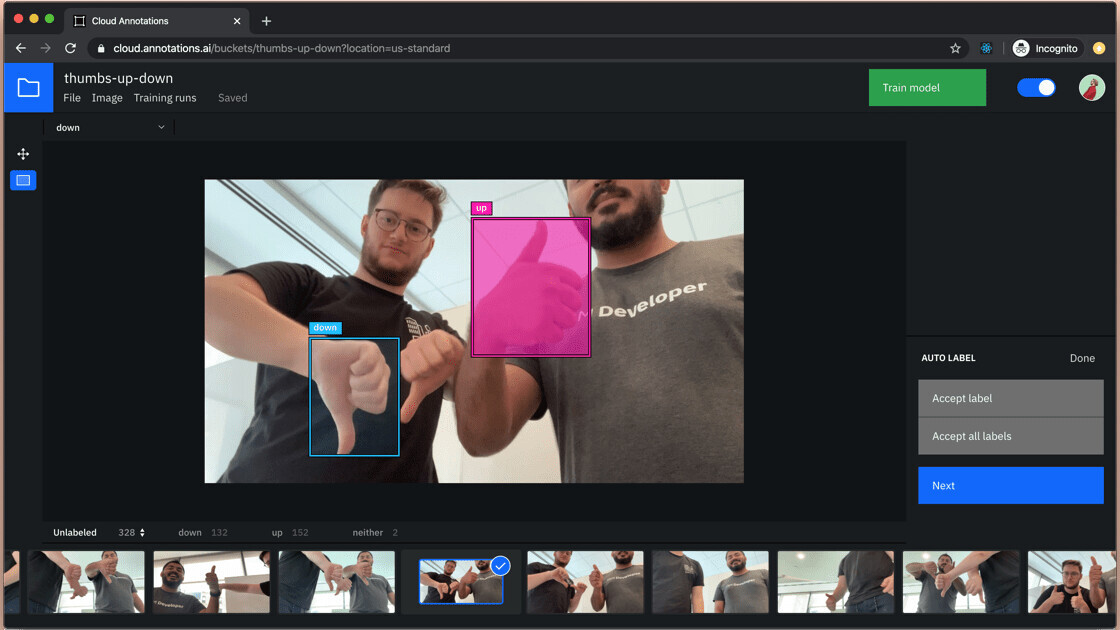
Task: Select the move/pan tool
Action: tap(23, 154)
